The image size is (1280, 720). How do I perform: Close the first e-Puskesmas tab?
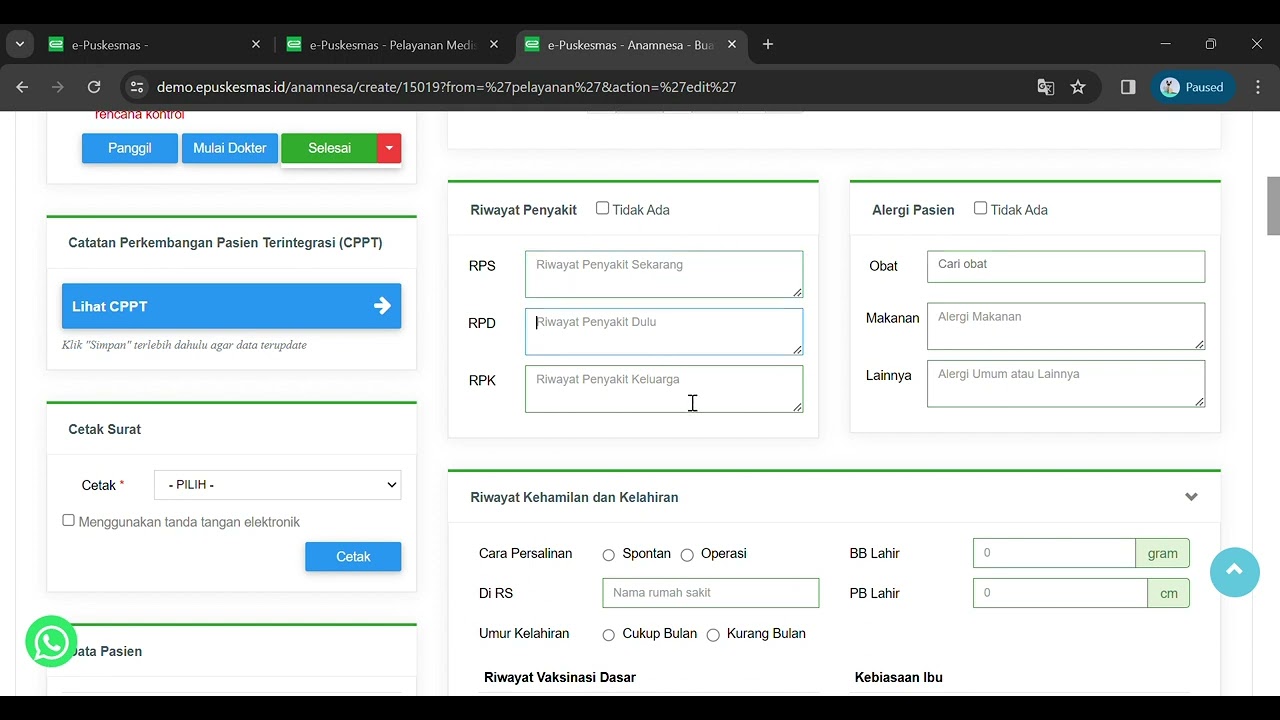click(255, 44)
